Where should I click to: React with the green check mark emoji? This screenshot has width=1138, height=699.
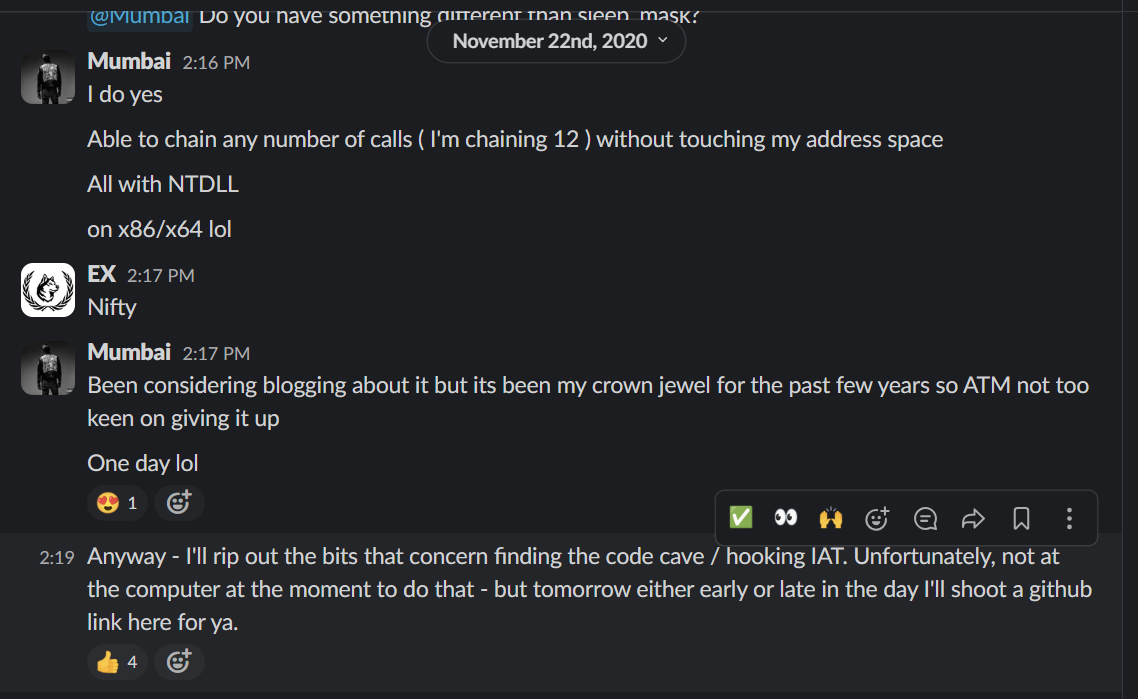coord(741,518)
